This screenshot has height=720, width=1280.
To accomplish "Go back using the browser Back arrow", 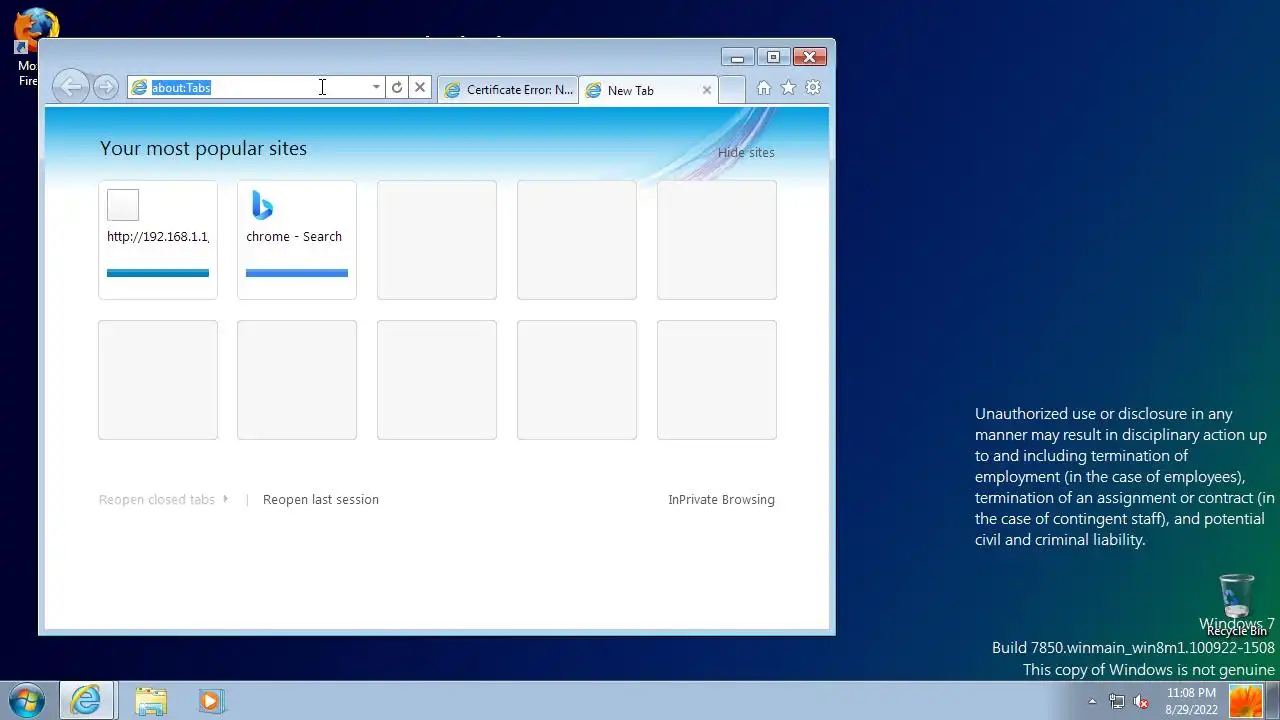I will pyautogui.click(x=71, y=87).
